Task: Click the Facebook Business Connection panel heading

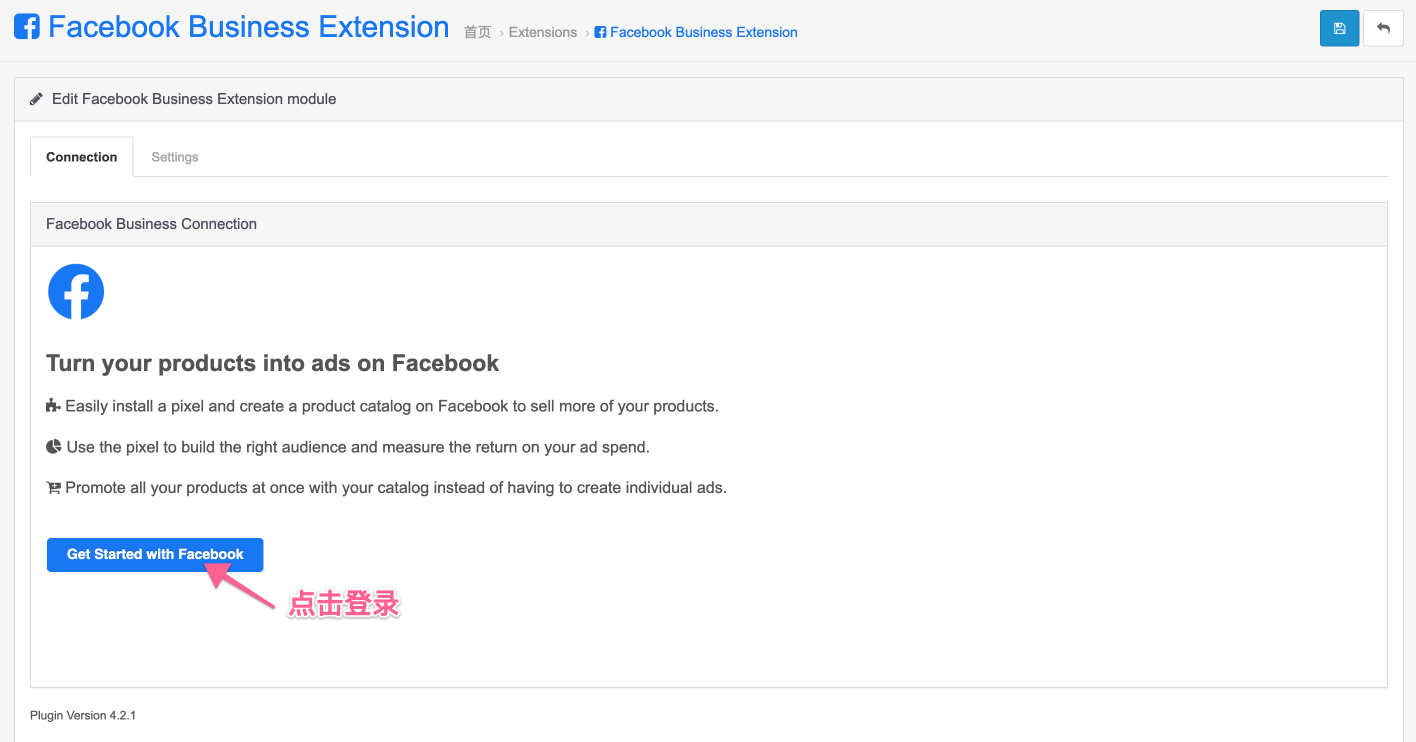Action: (x=152, y=224)
